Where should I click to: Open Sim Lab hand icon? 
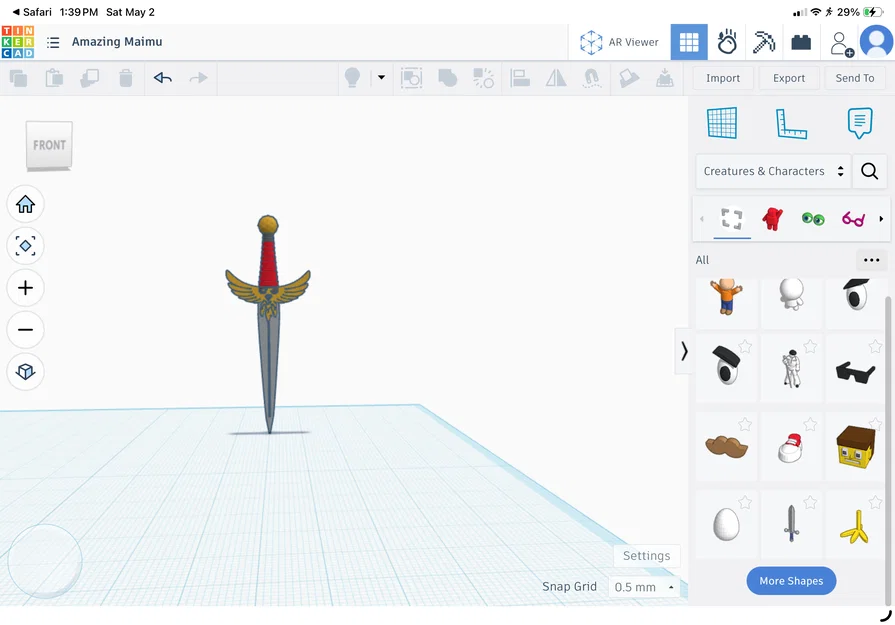coord(727,42)
